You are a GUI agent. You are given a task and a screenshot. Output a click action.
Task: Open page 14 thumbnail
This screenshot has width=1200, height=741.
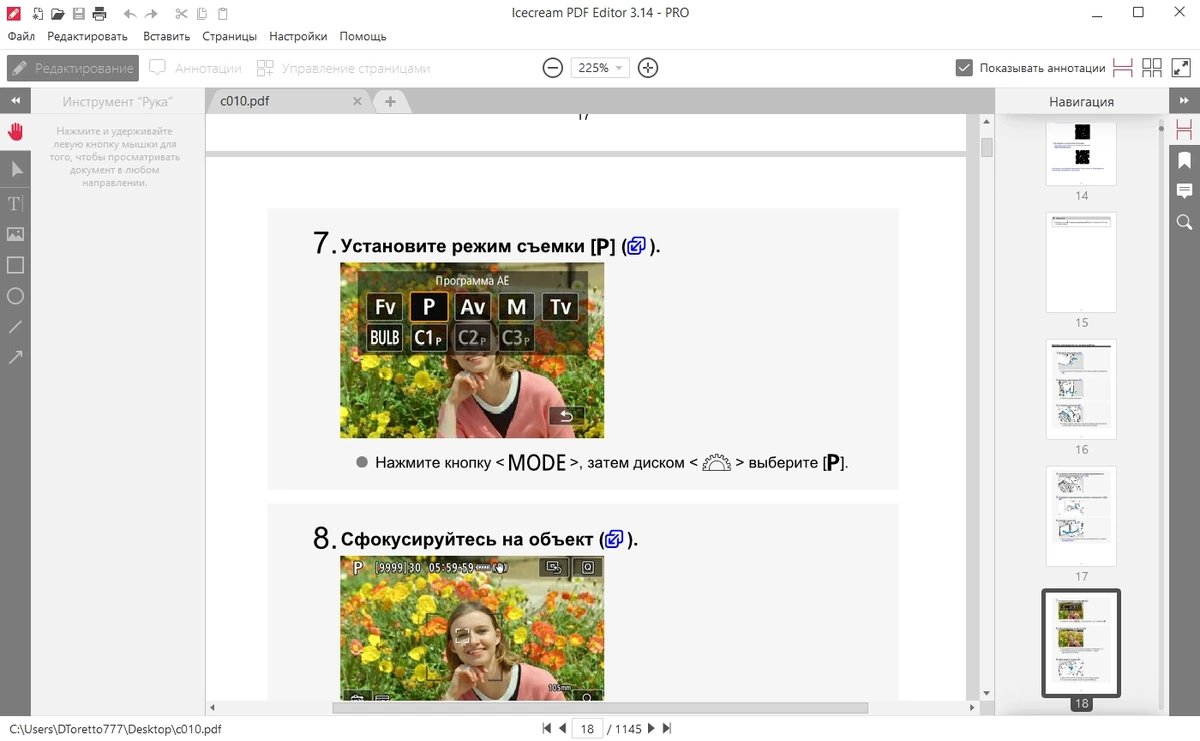[x=1081, y=153]
